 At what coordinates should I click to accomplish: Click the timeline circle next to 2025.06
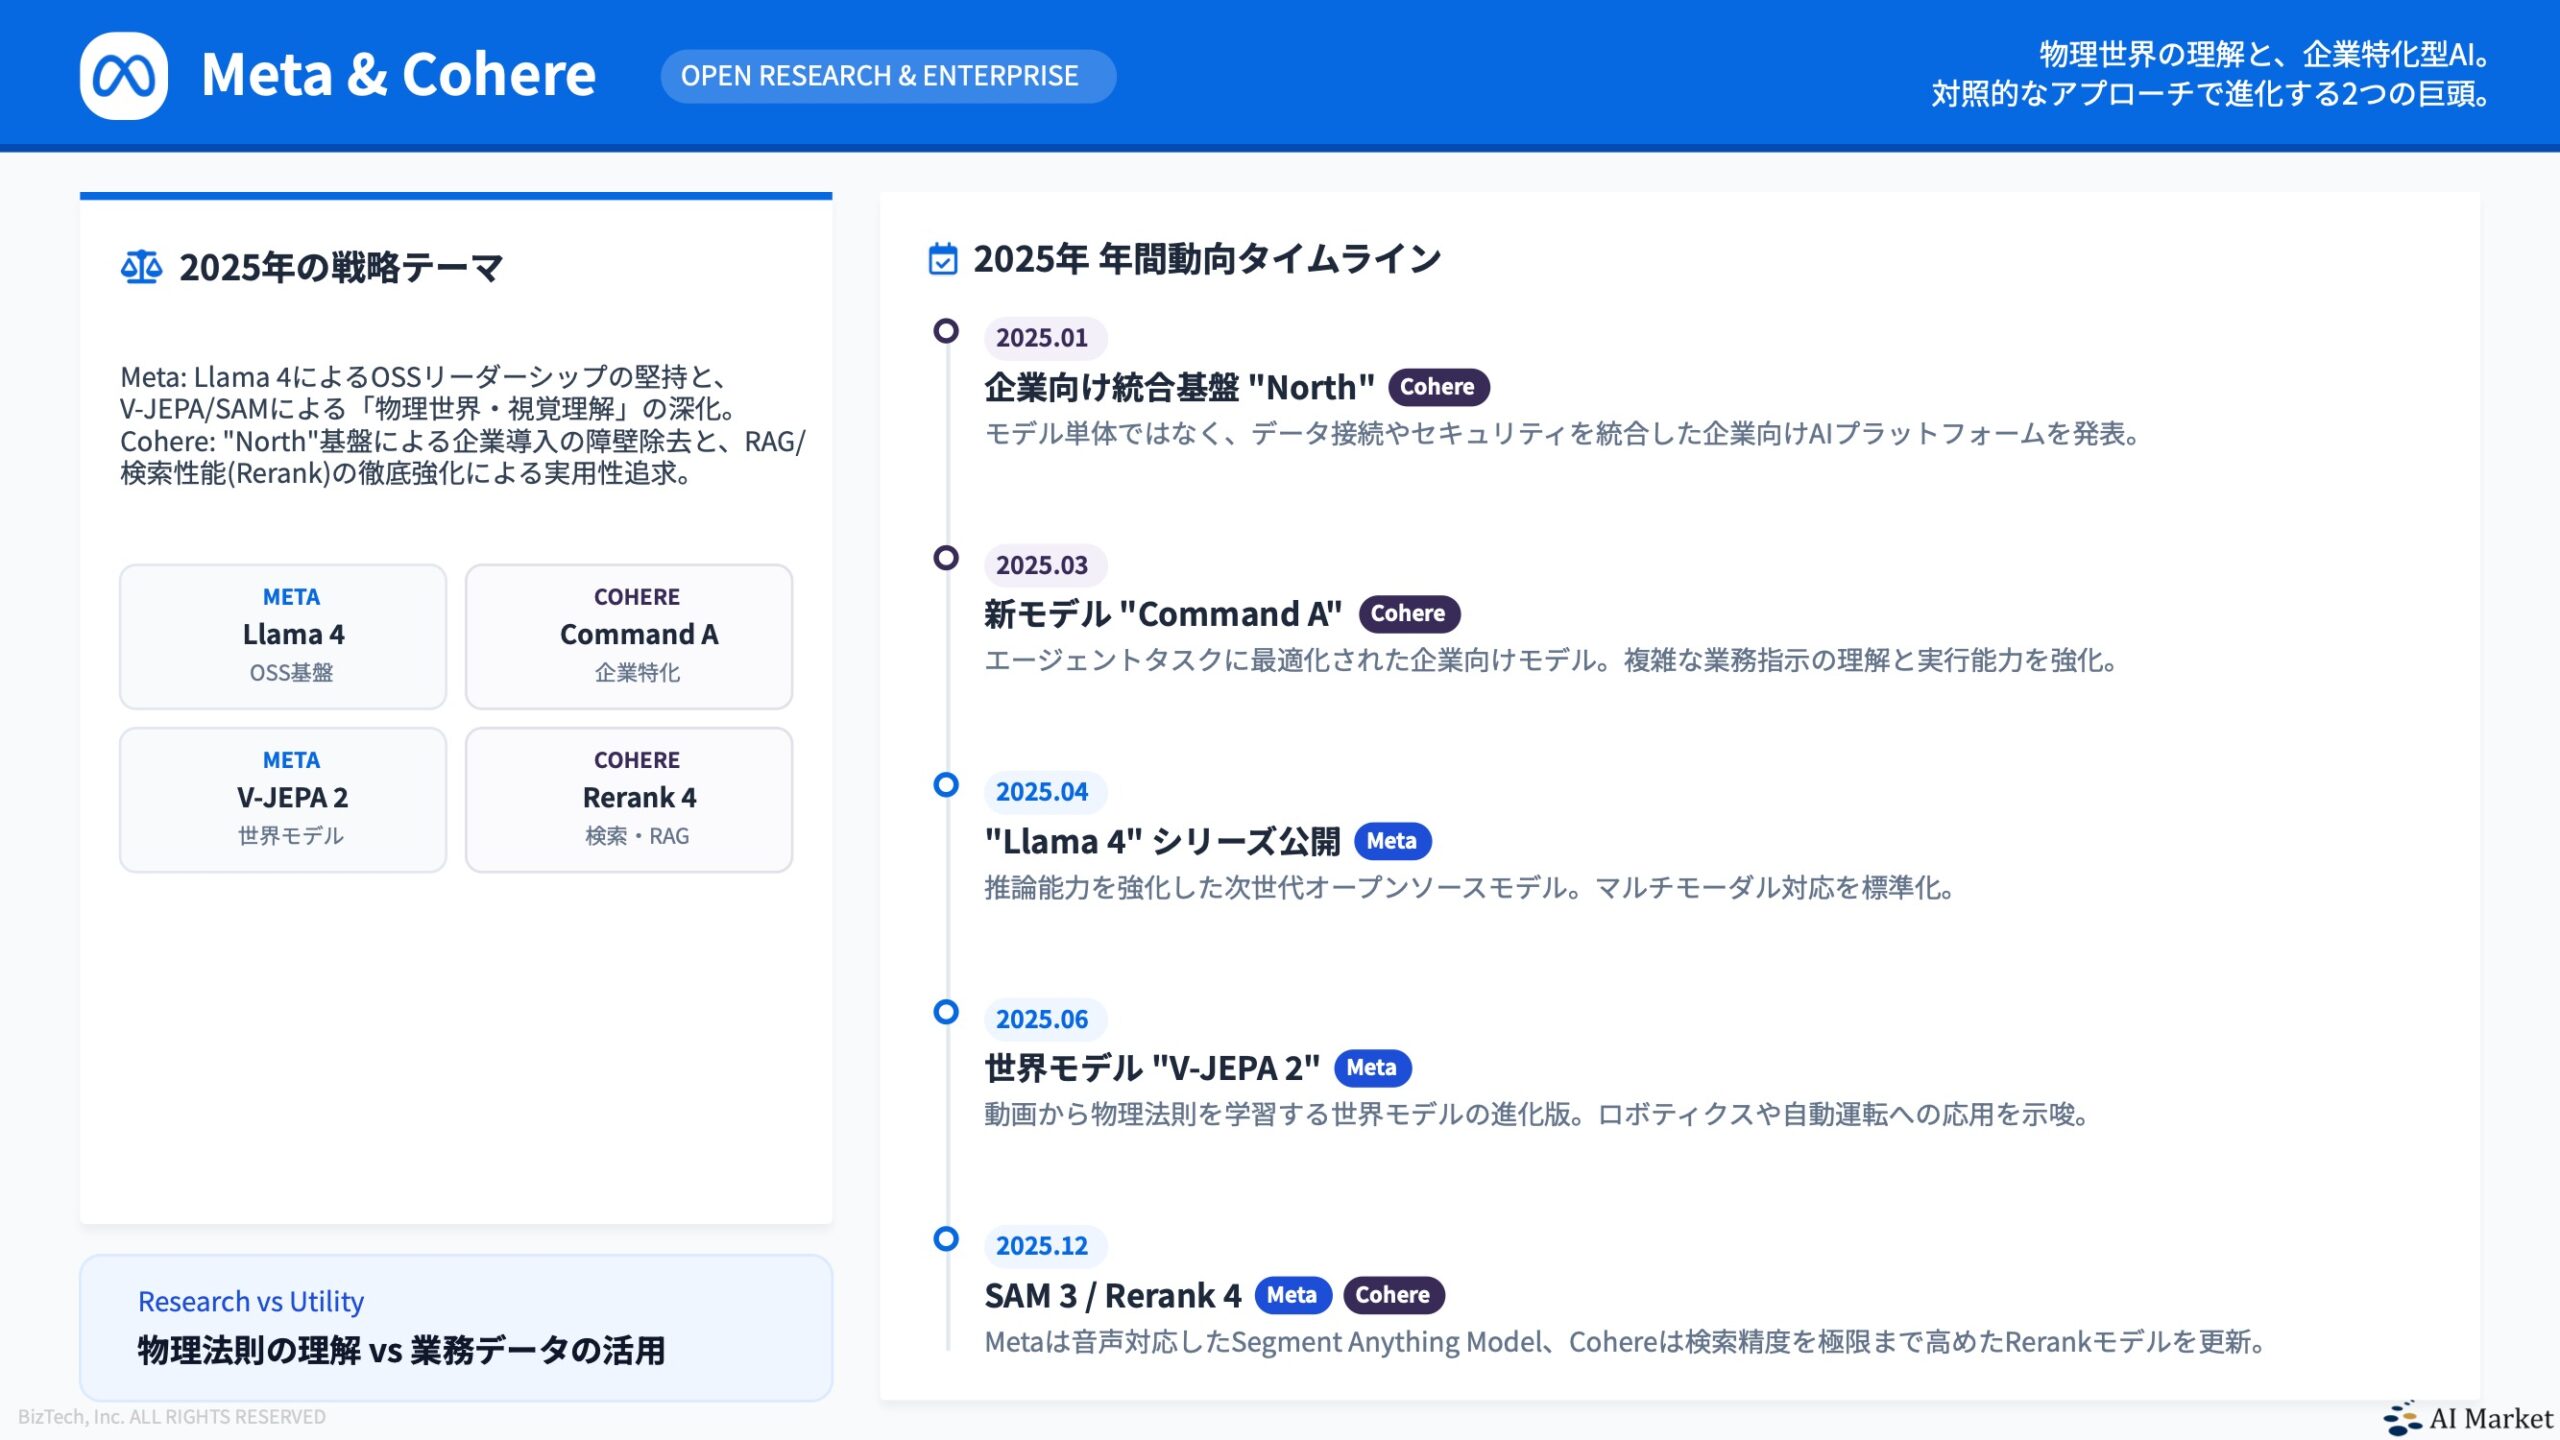click(946, 1012)
